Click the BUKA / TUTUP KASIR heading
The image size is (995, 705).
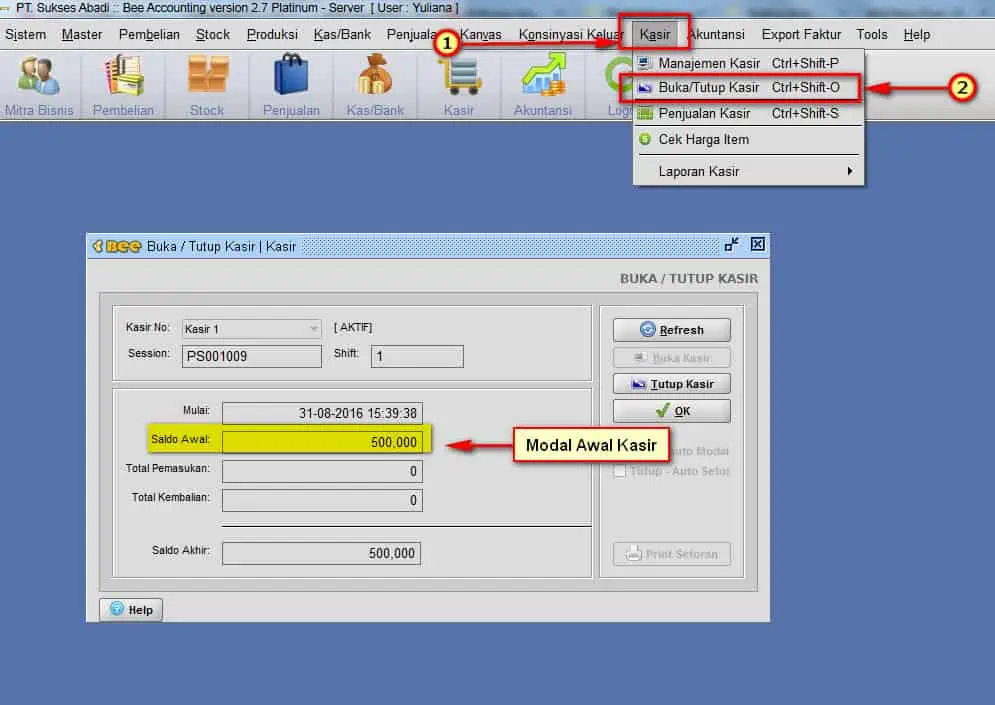coord(689,279)
